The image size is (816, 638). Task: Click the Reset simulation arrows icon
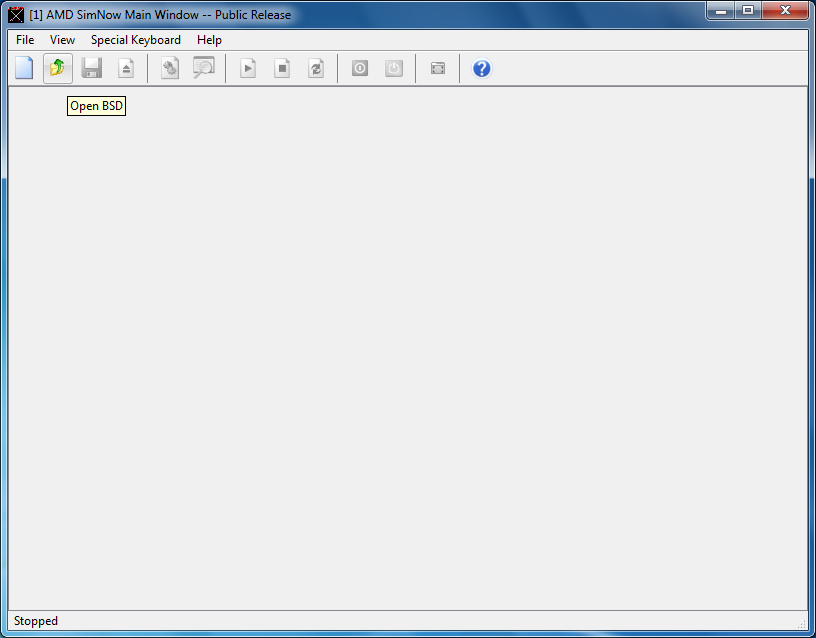point(316,68)
